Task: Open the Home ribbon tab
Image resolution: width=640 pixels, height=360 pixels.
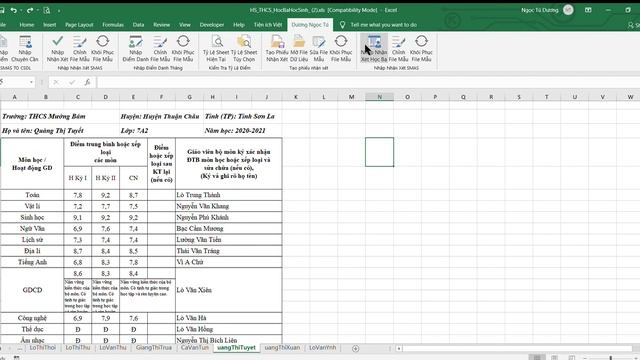Action: pos(27,25)
